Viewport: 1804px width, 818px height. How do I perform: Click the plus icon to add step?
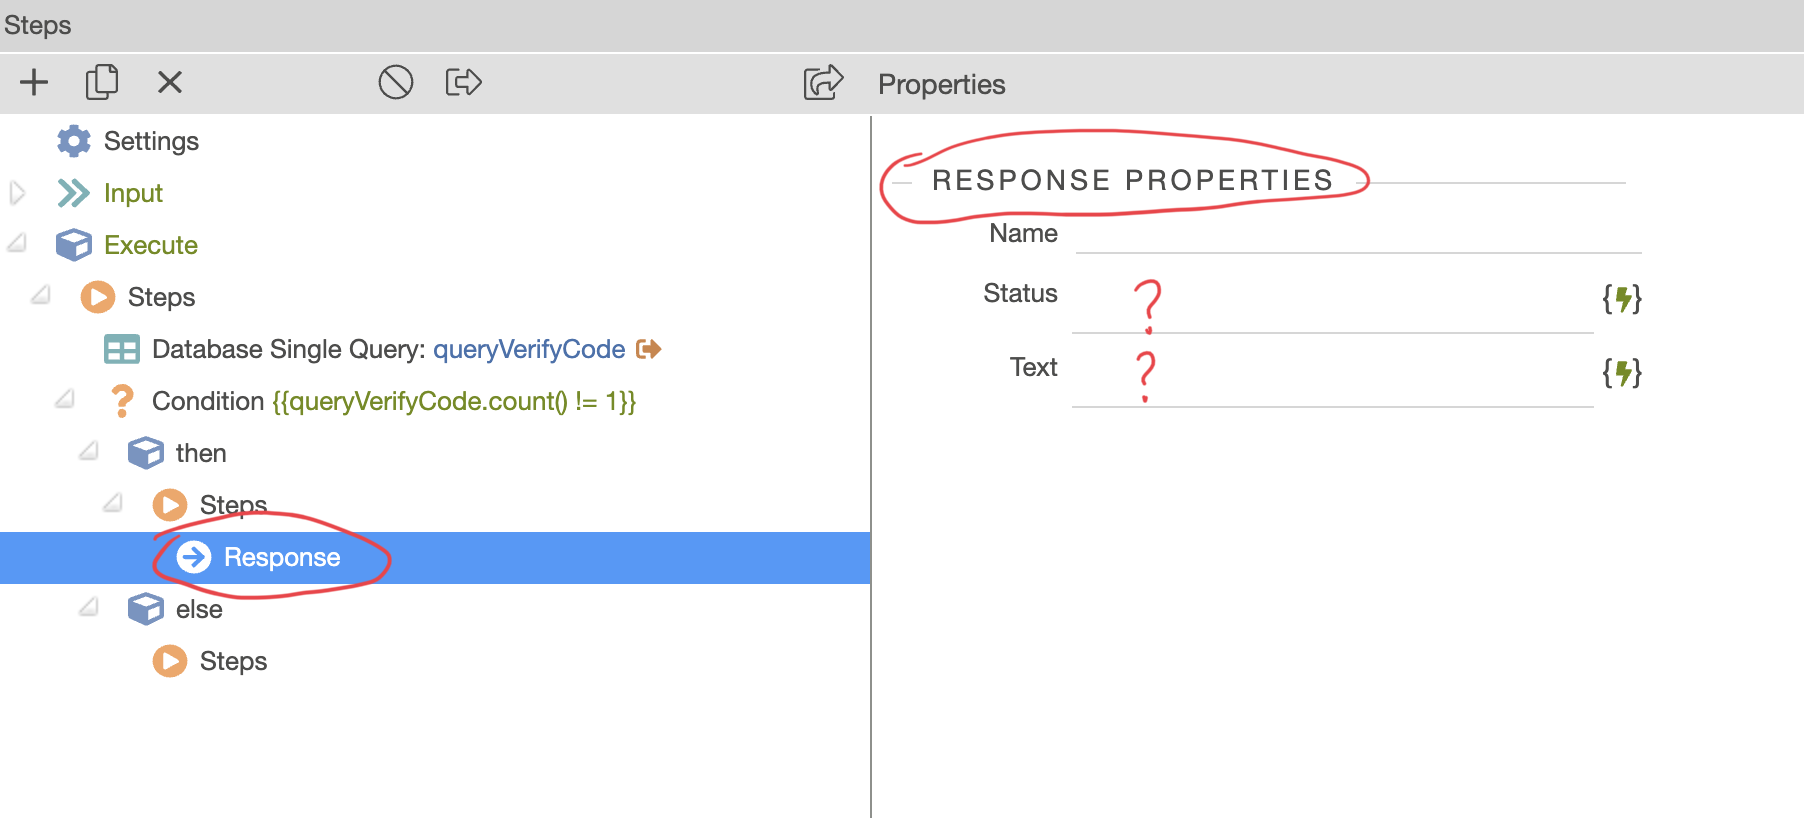(x=34, y=82)
